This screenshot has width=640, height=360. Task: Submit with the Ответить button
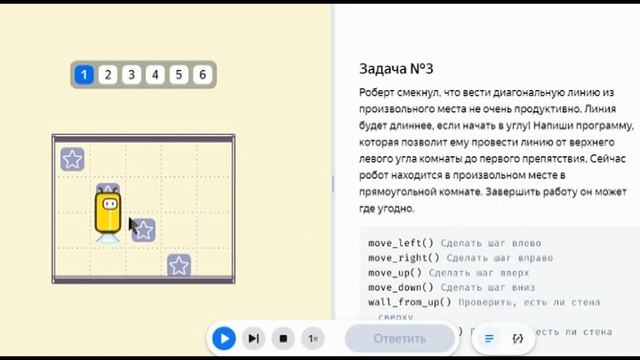400,338
